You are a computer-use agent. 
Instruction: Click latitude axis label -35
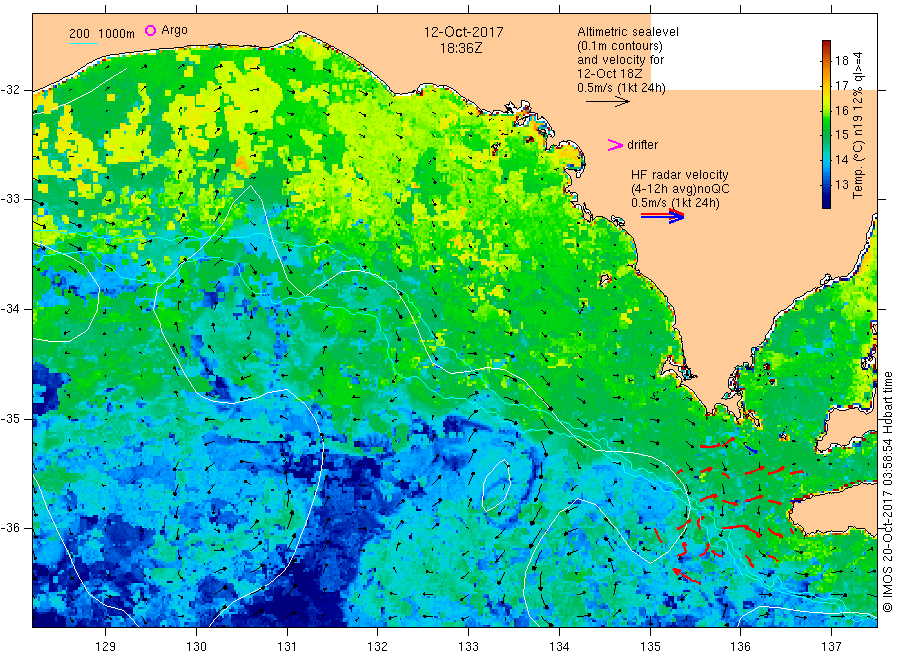pos(11,418)
